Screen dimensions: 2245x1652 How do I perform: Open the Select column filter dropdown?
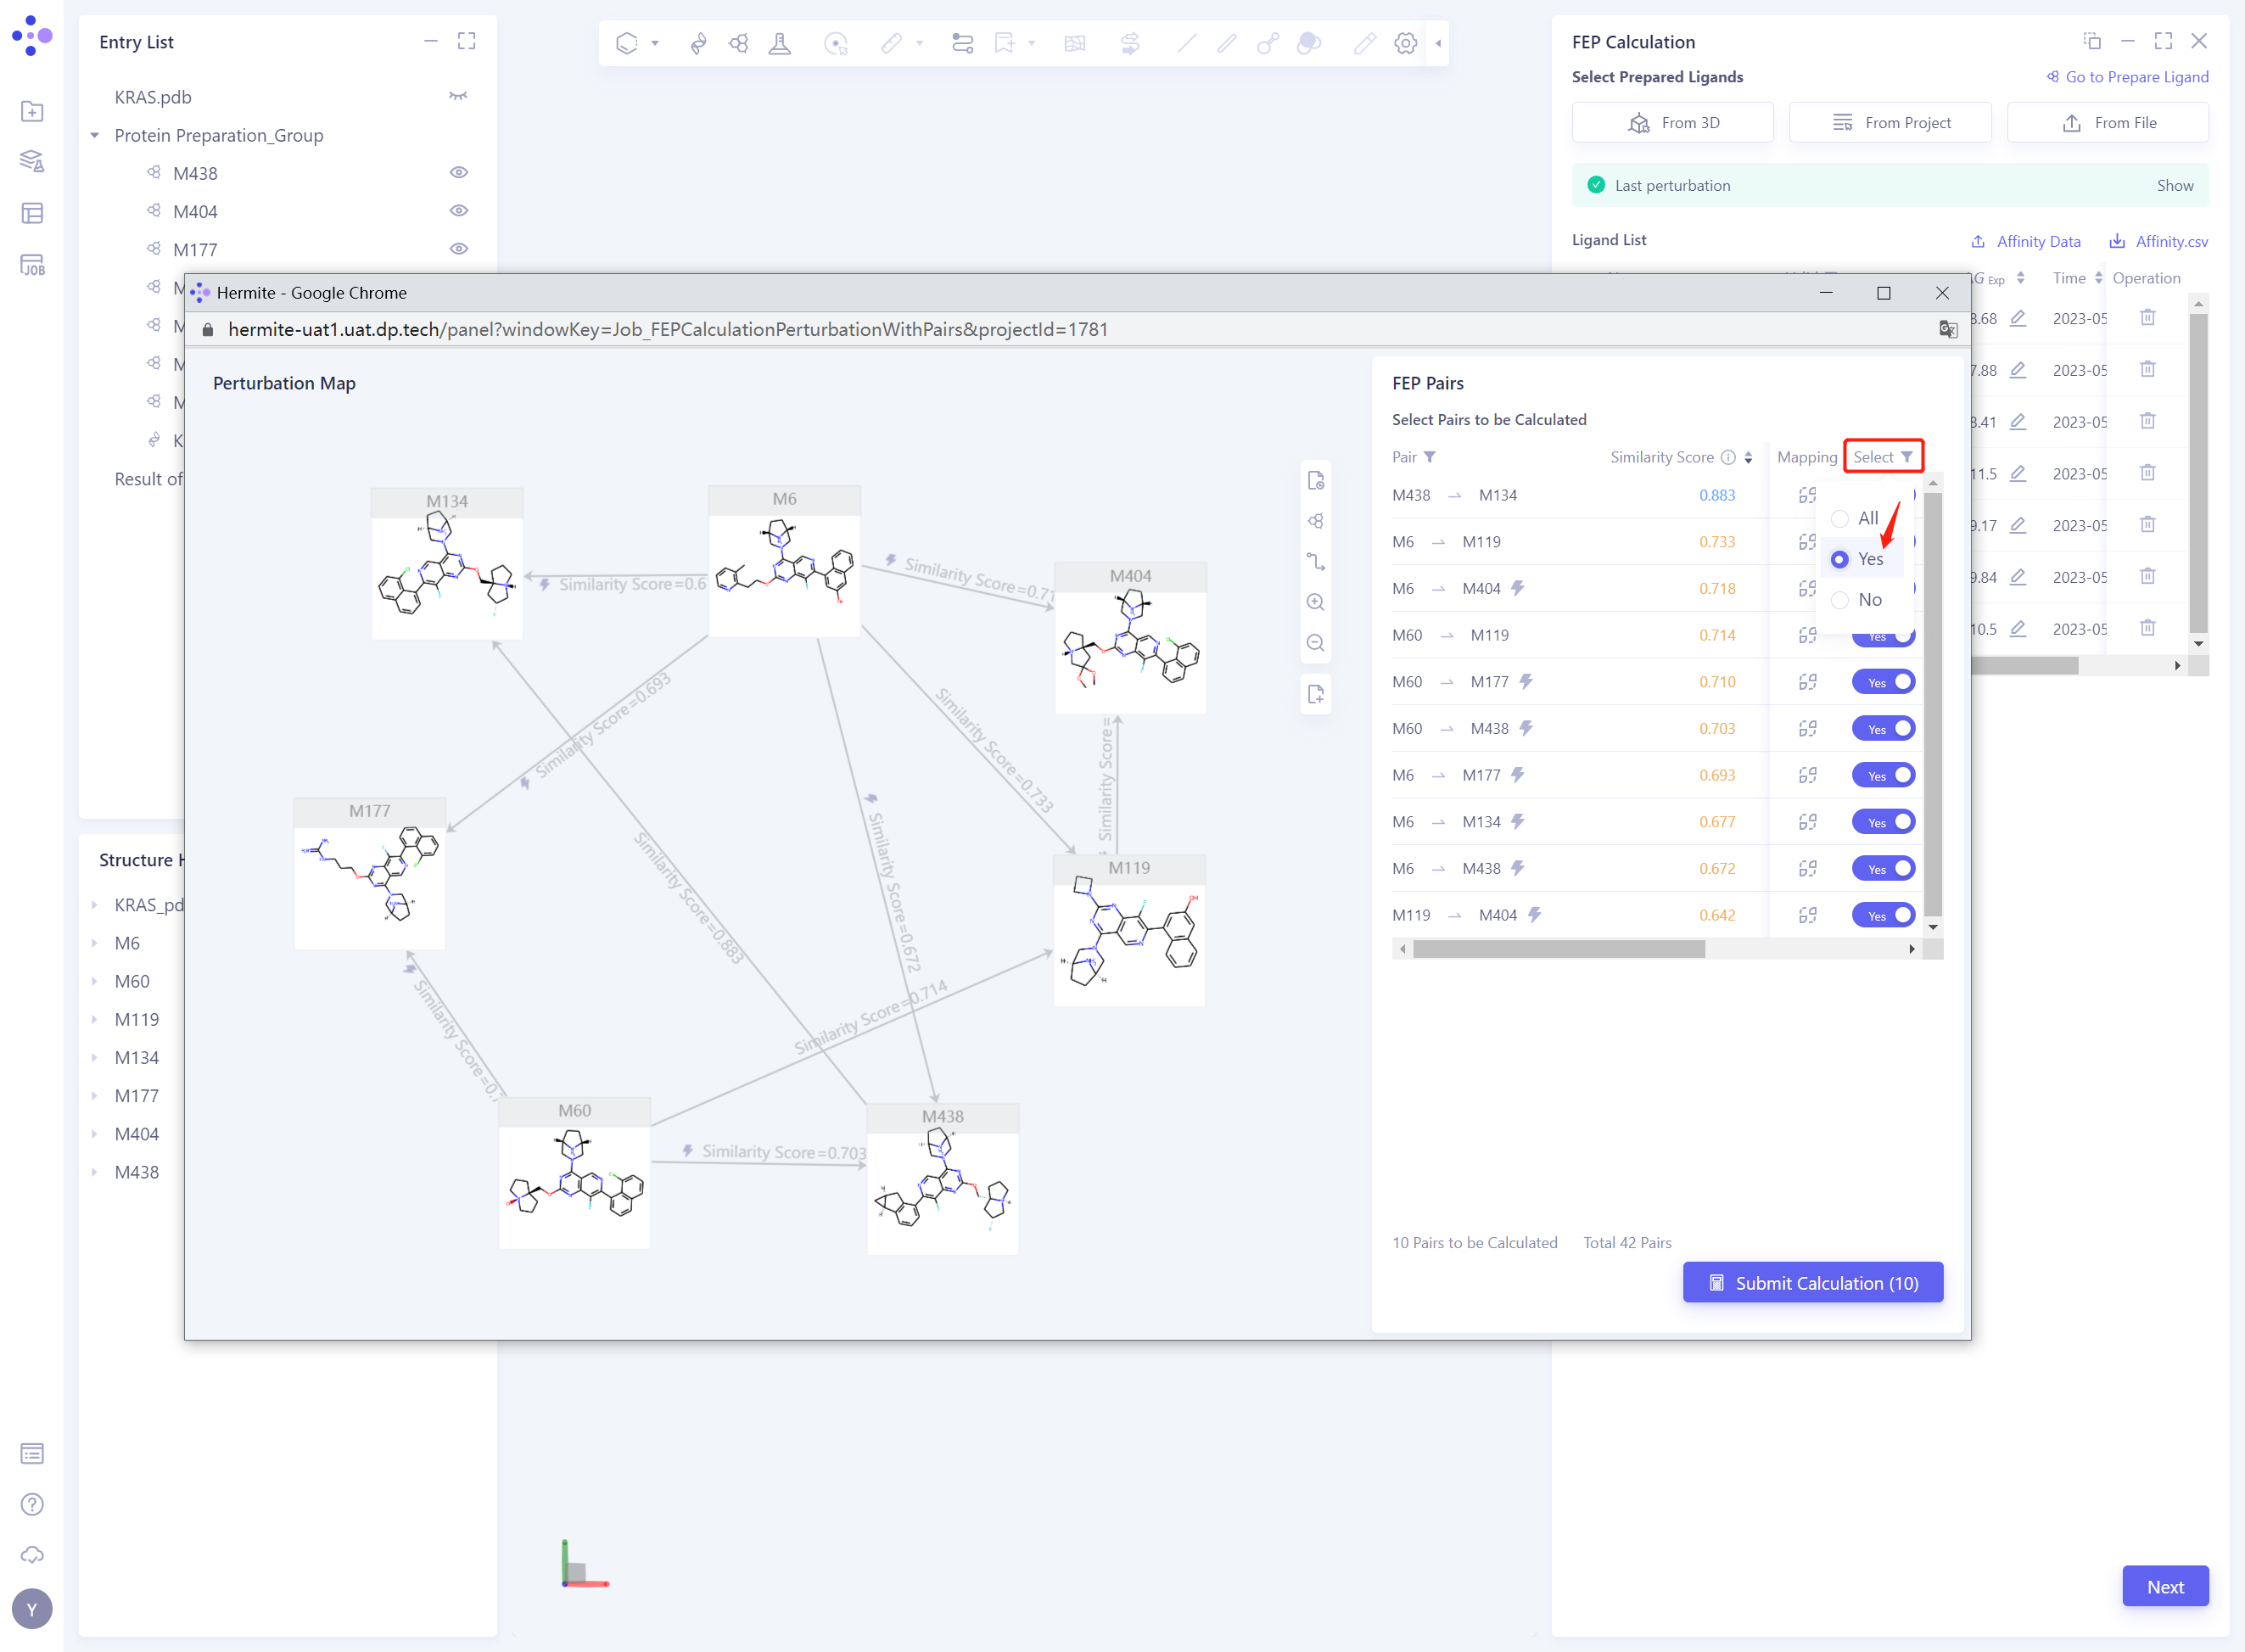click(x=1883, y=457)
